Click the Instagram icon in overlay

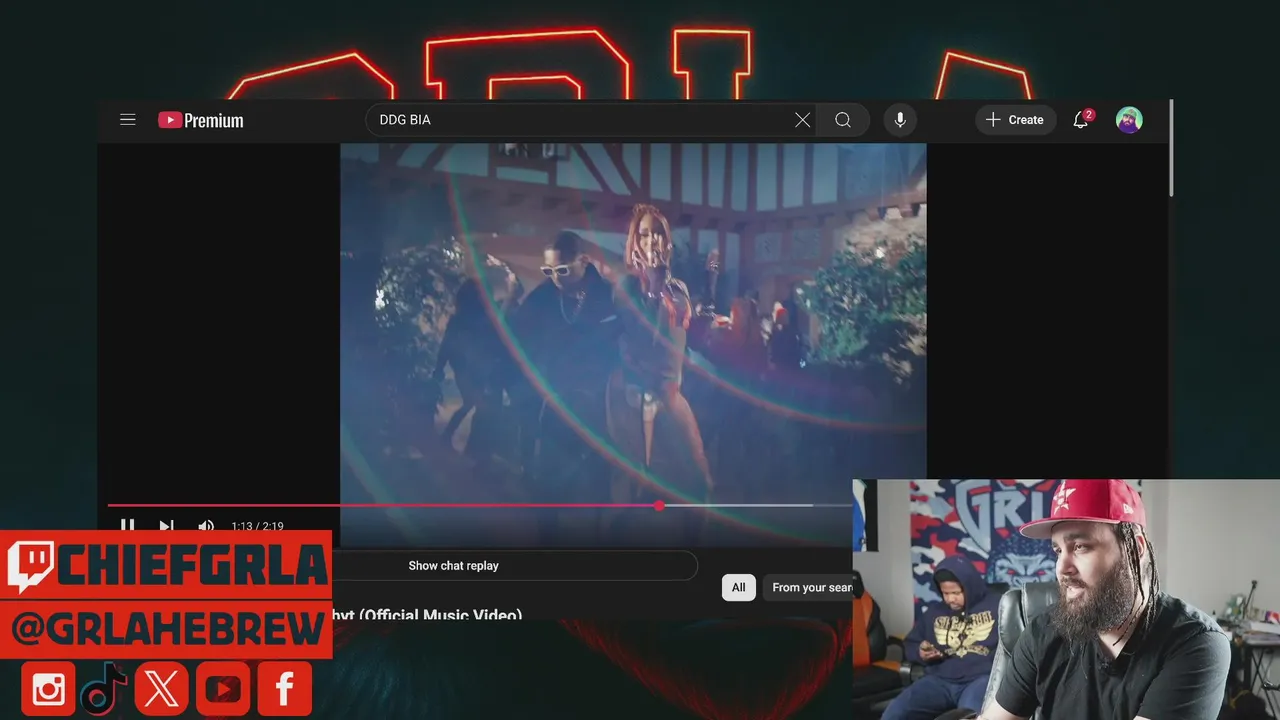(x=48, y=689)
